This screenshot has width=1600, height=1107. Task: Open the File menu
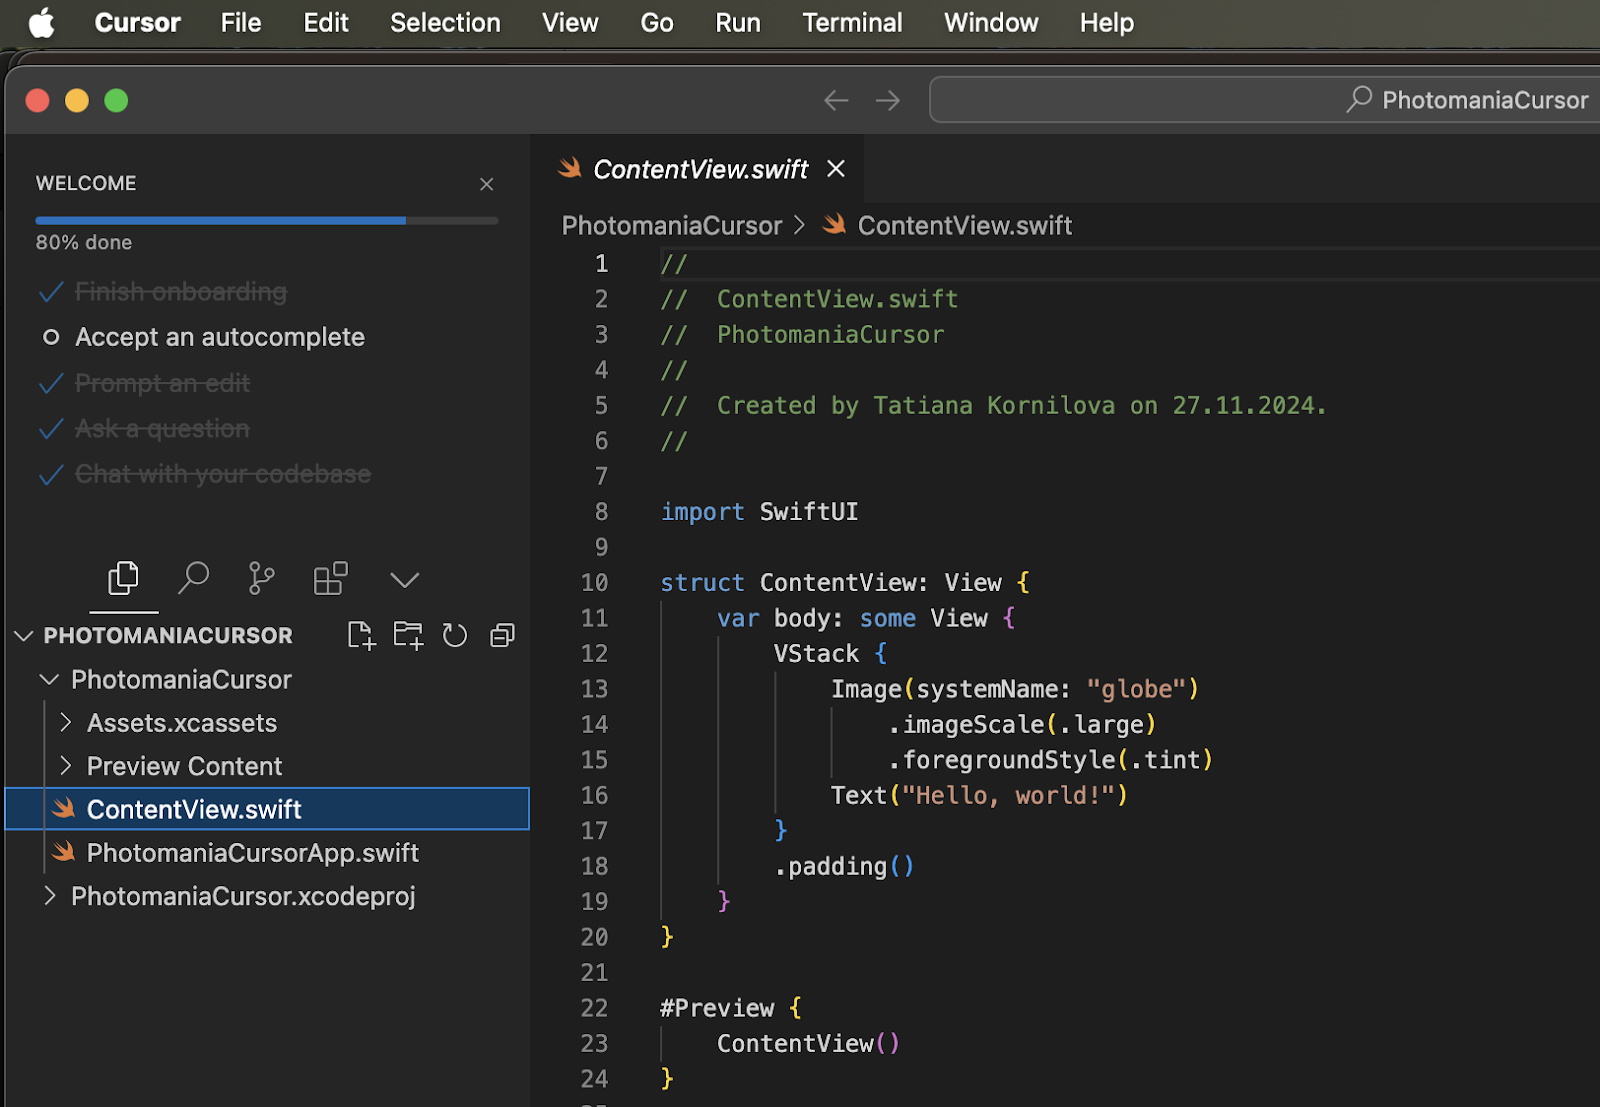coord(241,22)
